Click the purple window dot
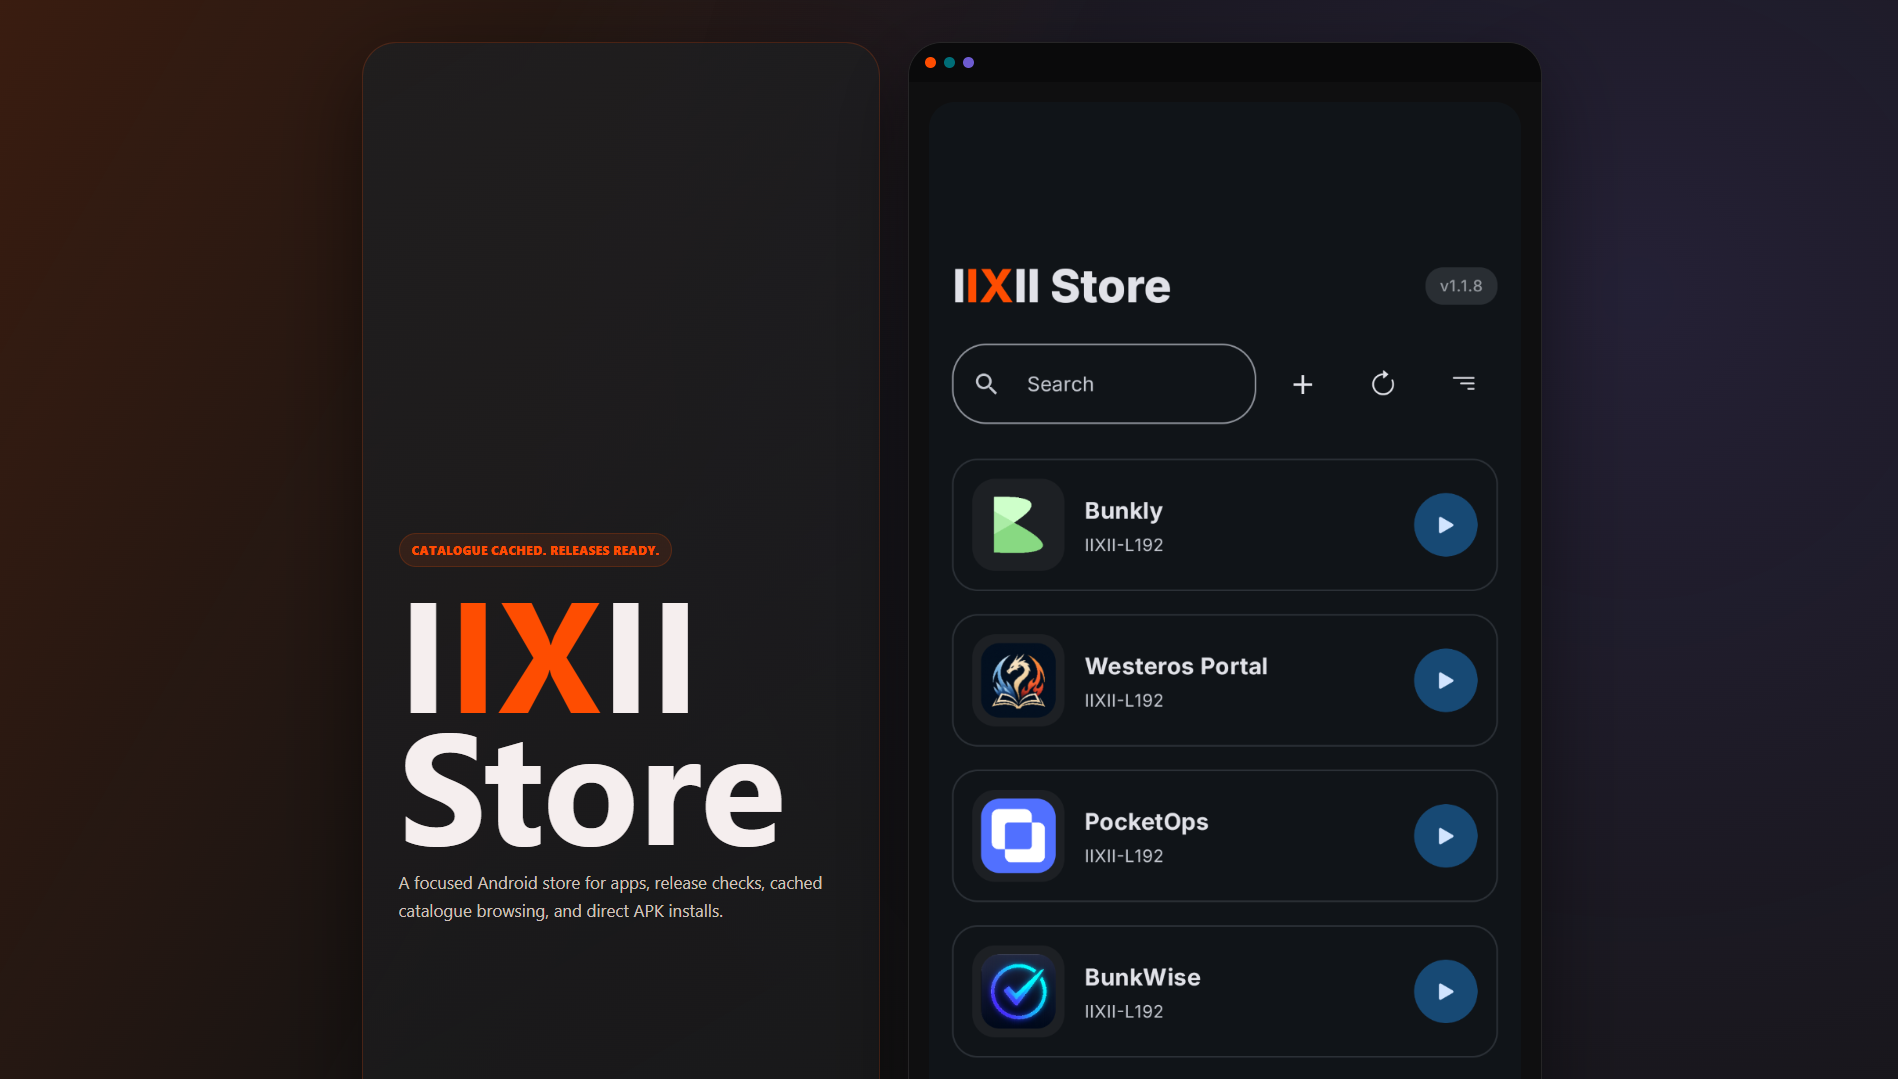Viewport: 1898px width, 1079px height. pyautogui.click(x=968, y=62)
